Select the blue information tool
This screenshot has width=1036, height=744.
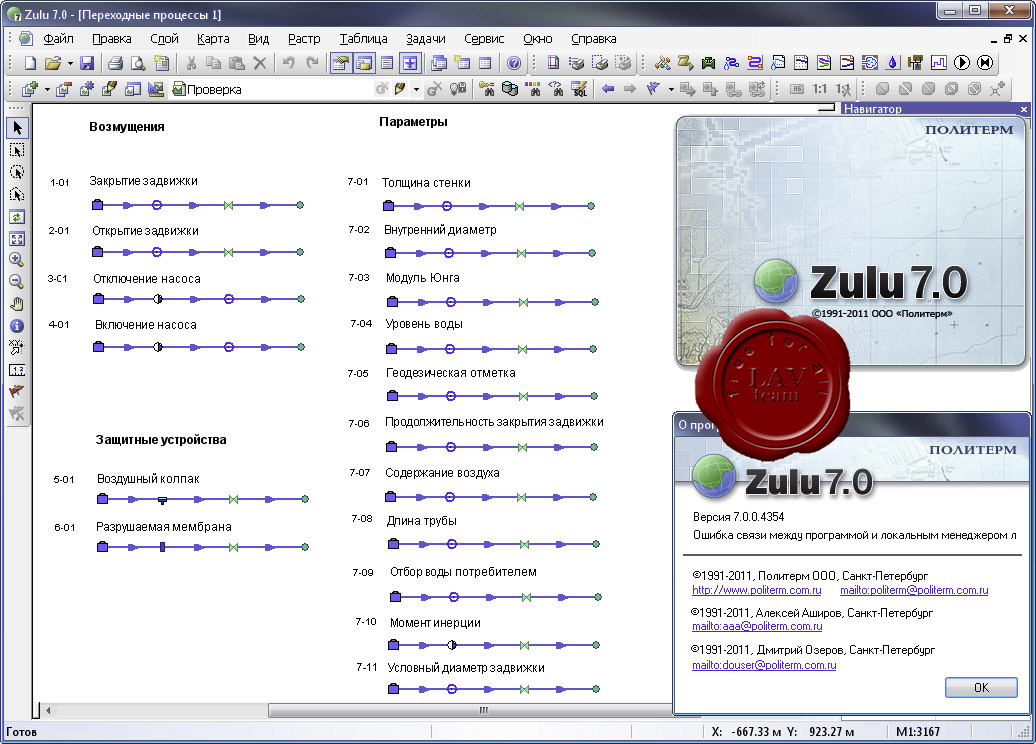(x=17, y=326)
